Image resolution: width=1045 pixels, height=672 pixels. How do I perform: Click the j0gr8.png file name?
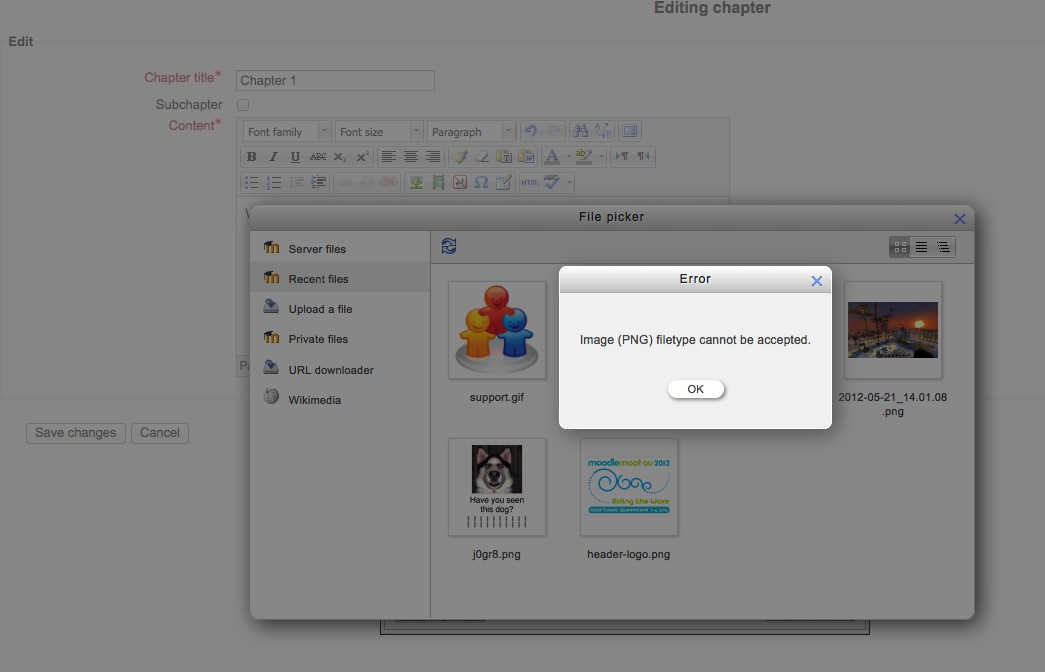click(x=497, y=554)
